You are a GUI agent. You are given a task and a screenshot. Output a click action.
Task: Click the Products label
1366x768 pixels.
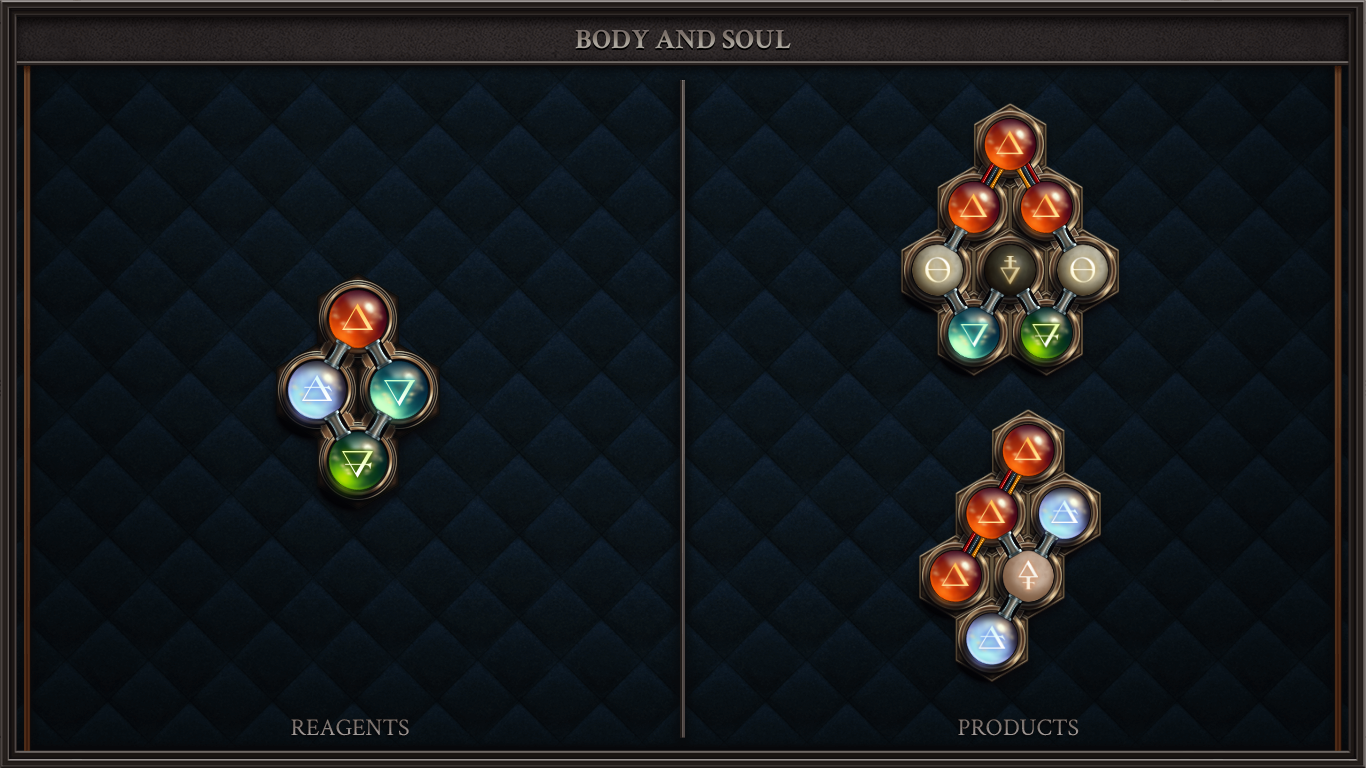click(x=1018, y=728)
